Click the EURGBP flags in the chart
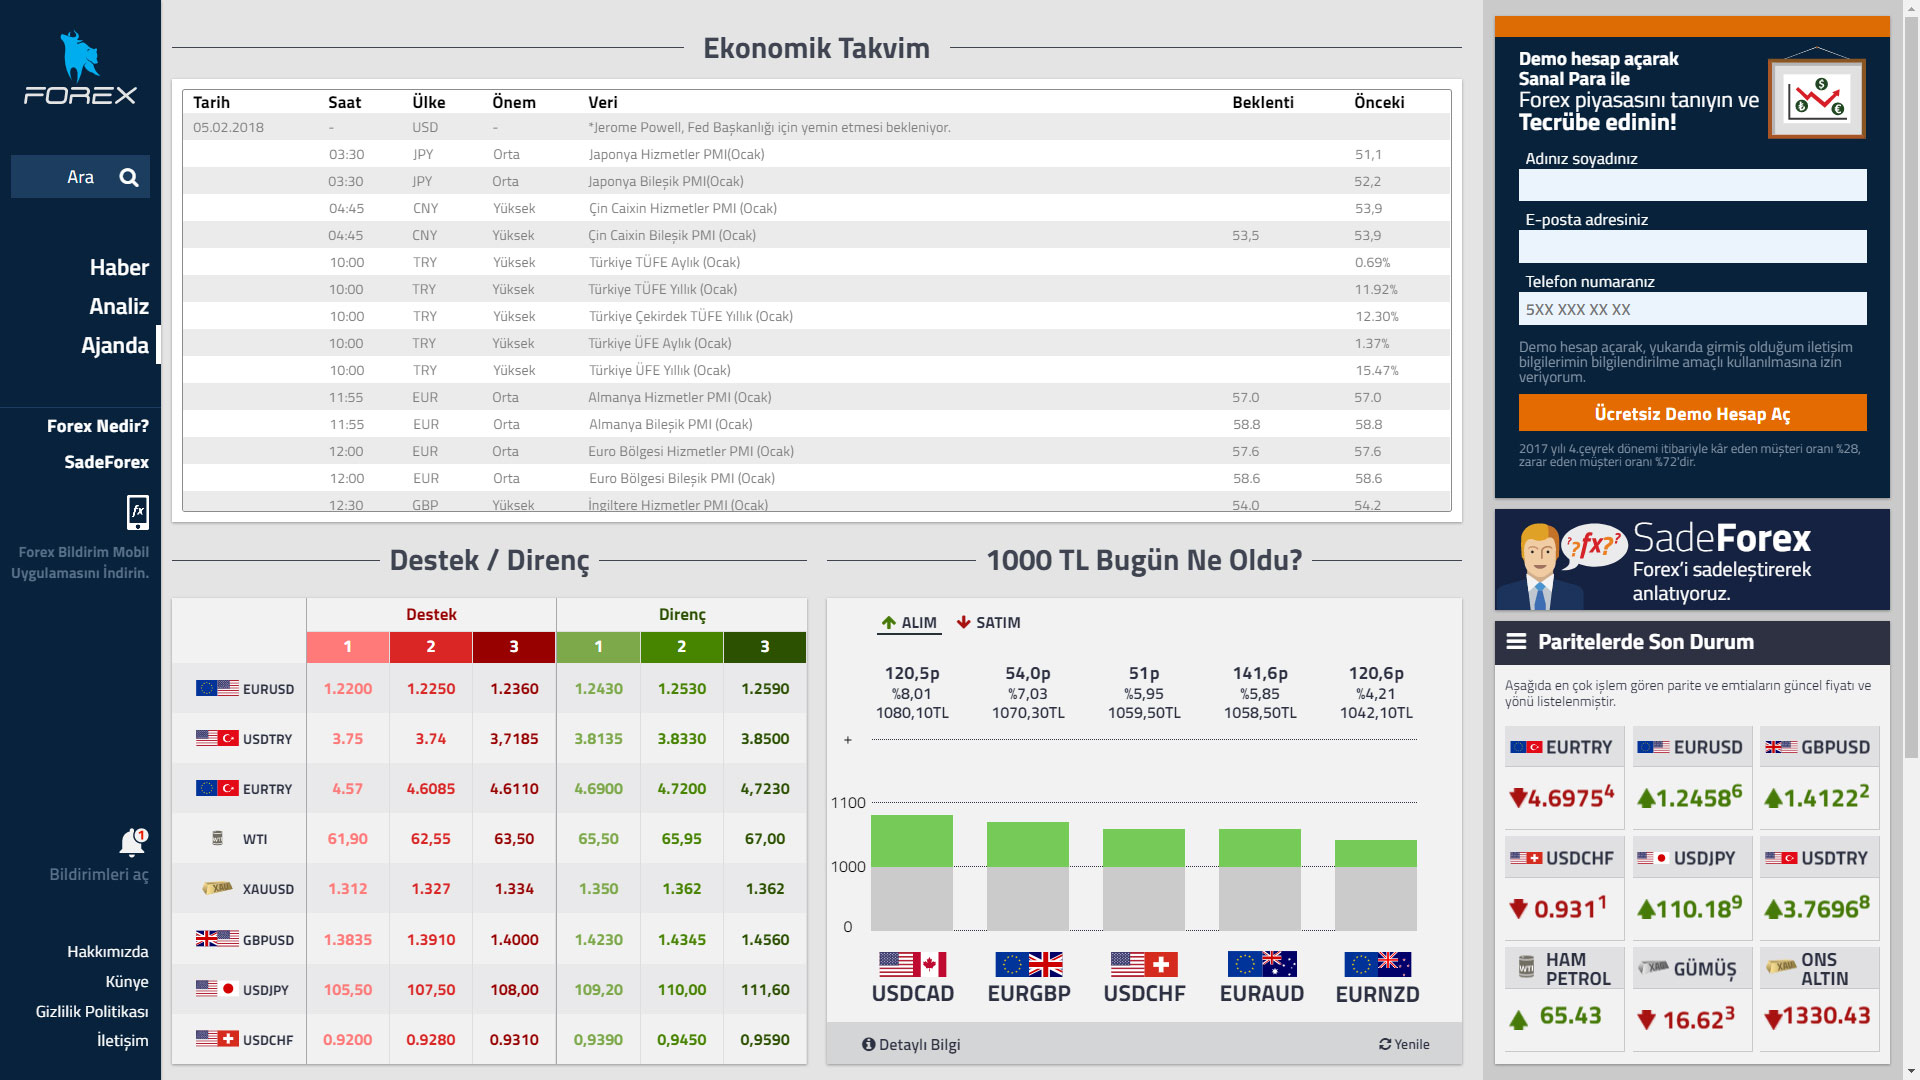 point(1029,964)
